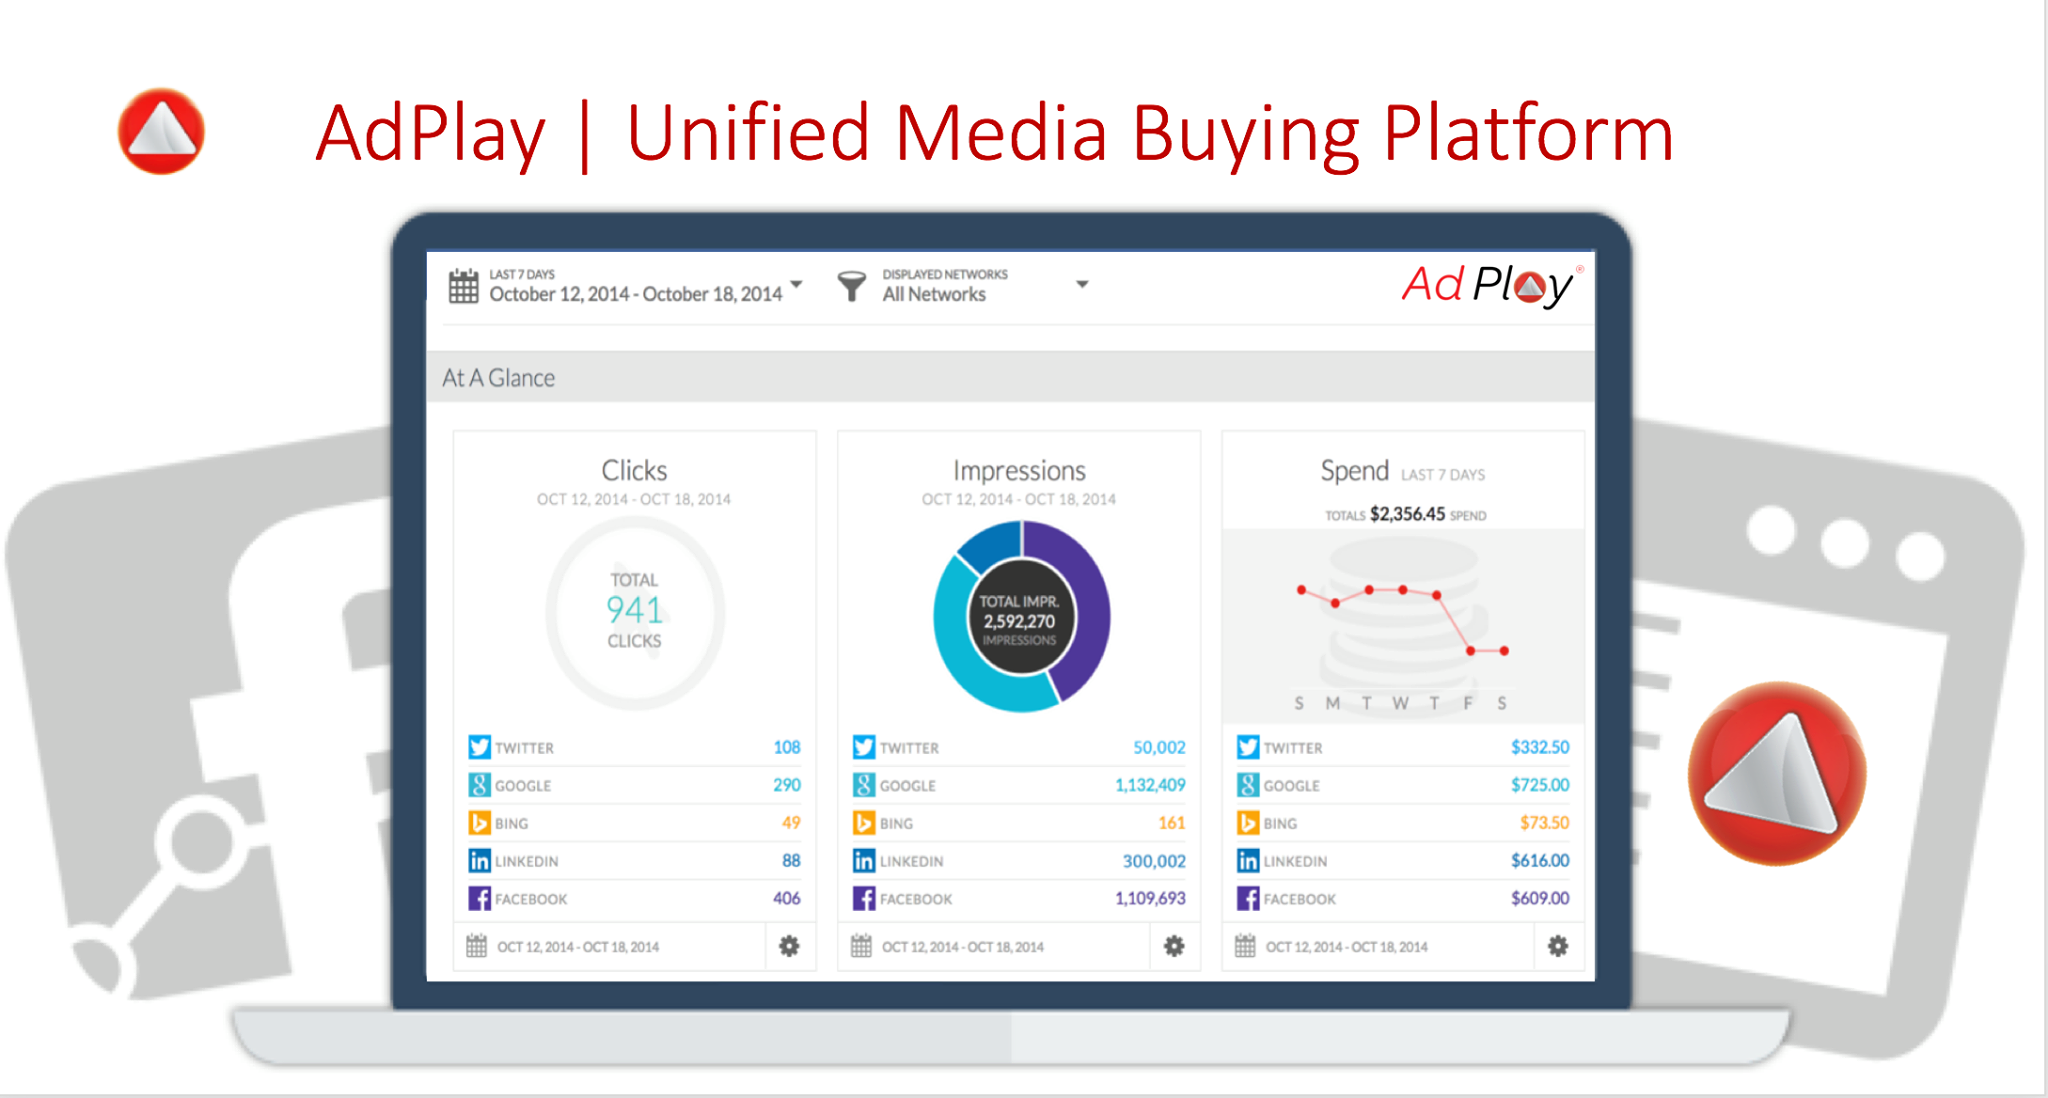Click the Facebook icon in Impressions card
Screen dimensions: 2048x1098
(x=864, y=898)
